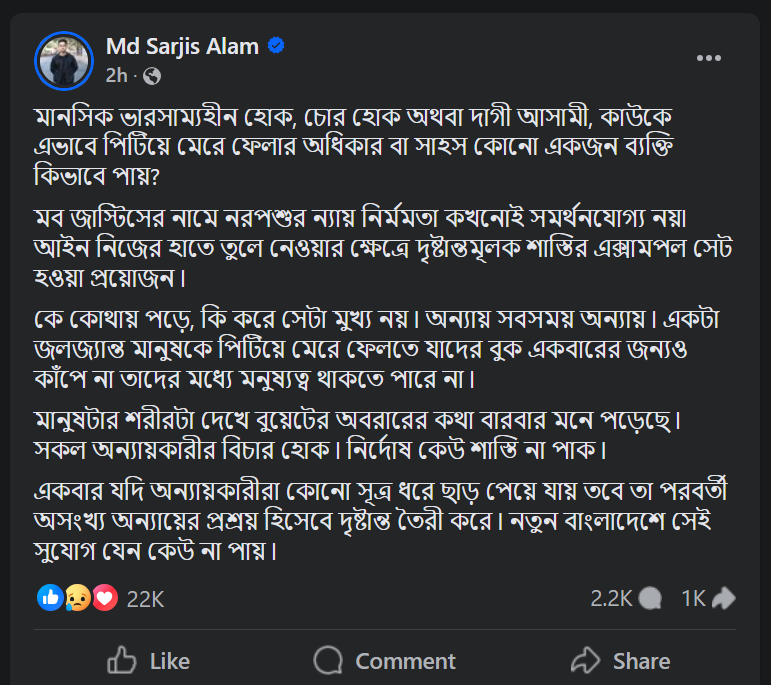Screen dimensions: 771x685
Task: Click the first paragraph of the post text
Action: pos(353,147)
